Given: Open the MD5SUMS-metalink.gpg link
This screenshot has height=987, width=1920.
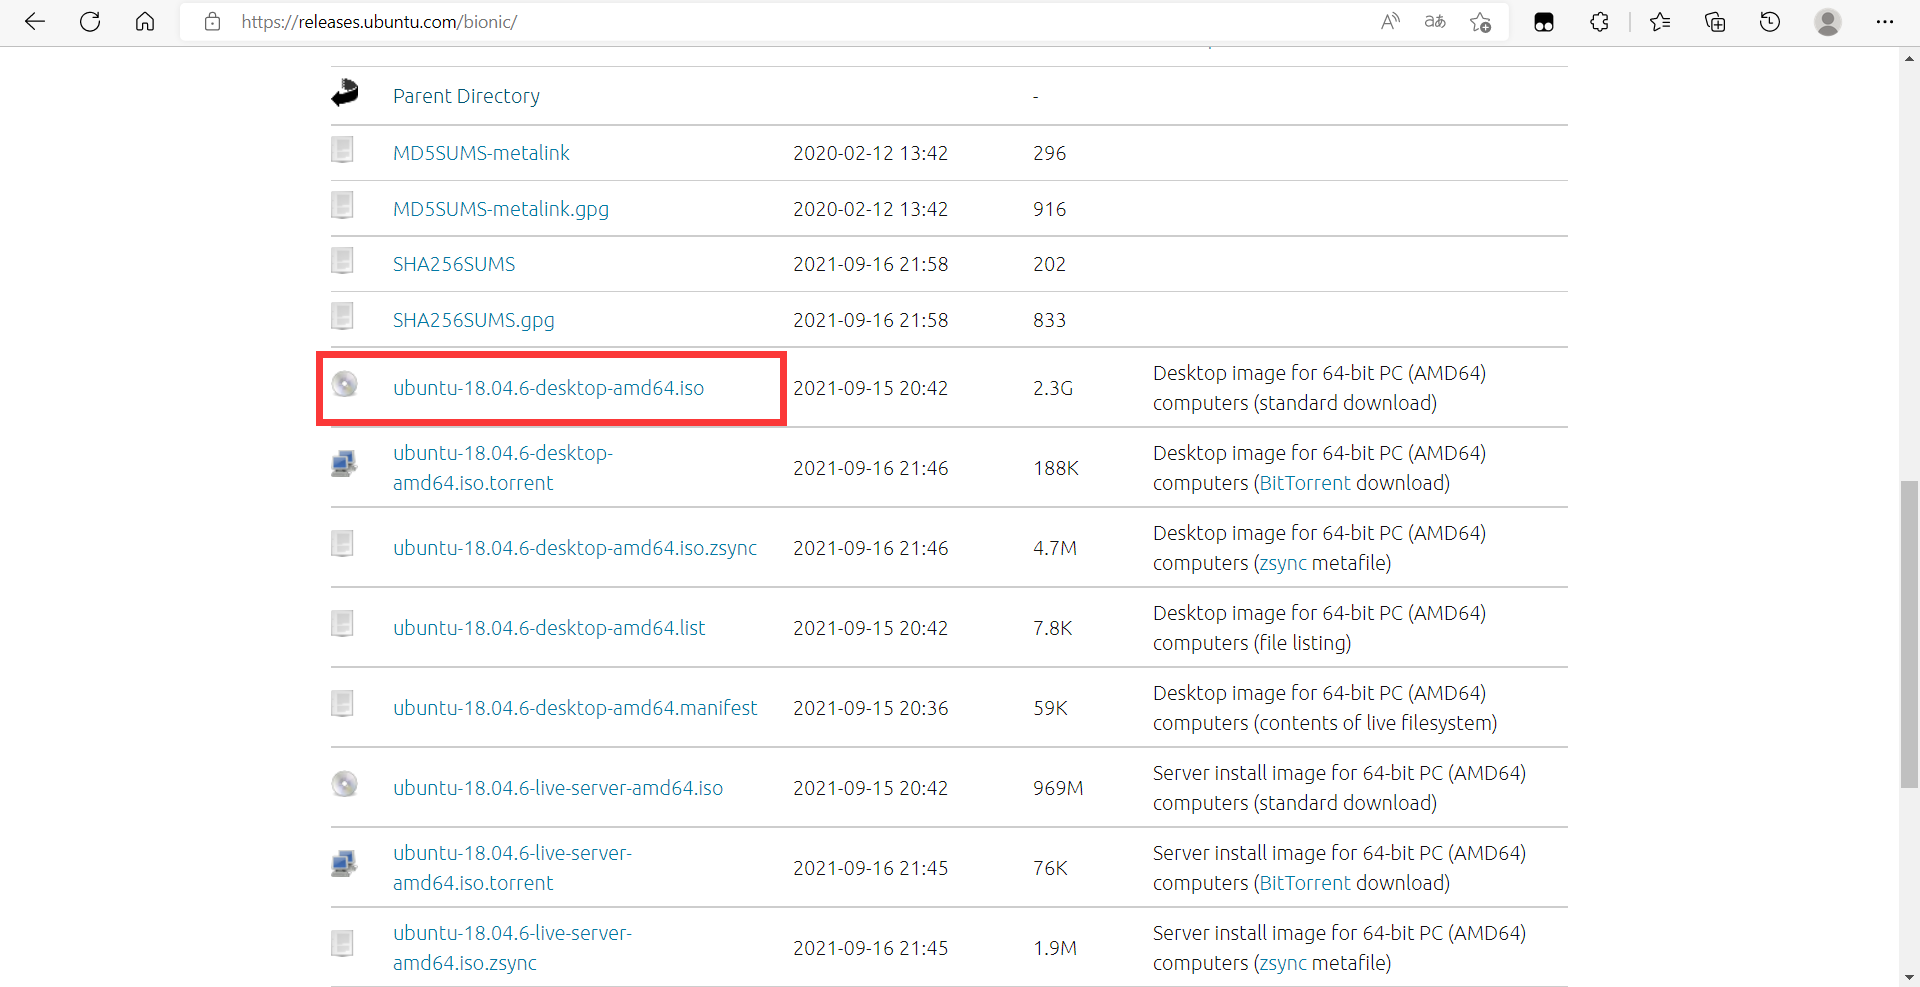Looking at the screenshot, I should [x=501, y=209].
